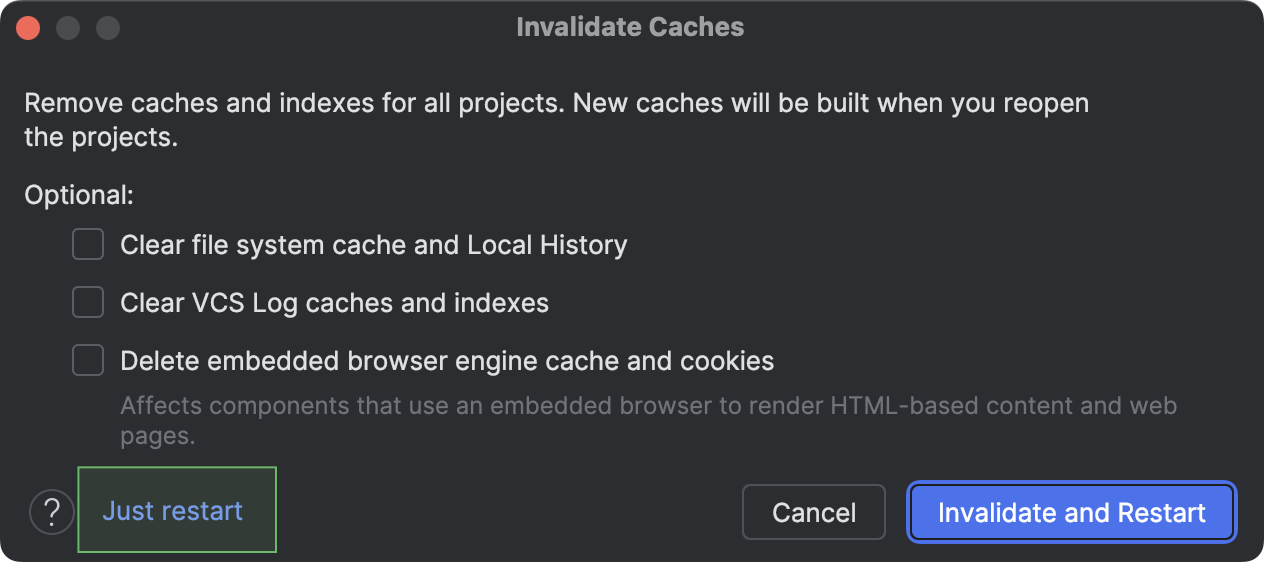Close the Invalidate Caches dialog with red button

click(28, 28)
